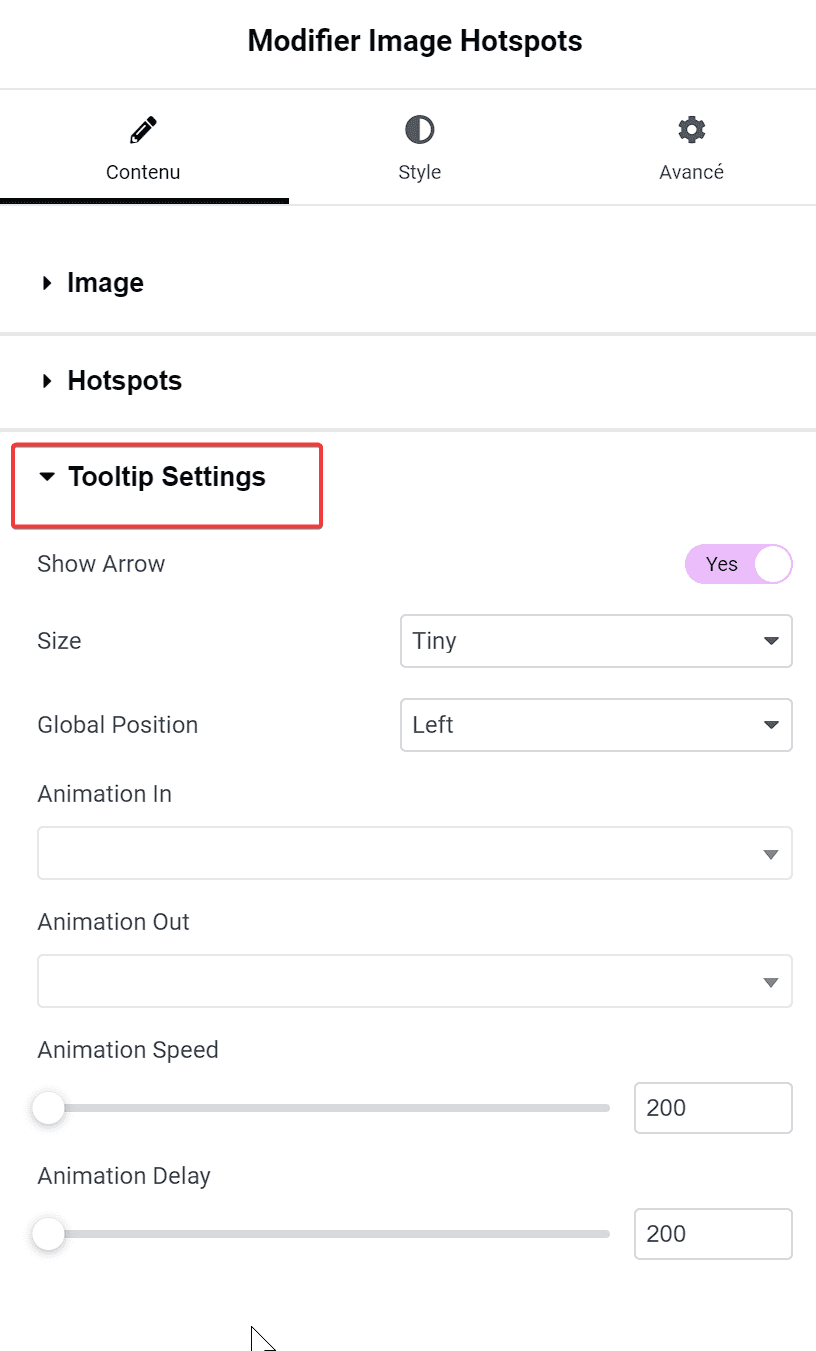Screen dimensions: 816x1351
Task: Open the Size dropdown showing Tiny
Action: click(596, 641)
